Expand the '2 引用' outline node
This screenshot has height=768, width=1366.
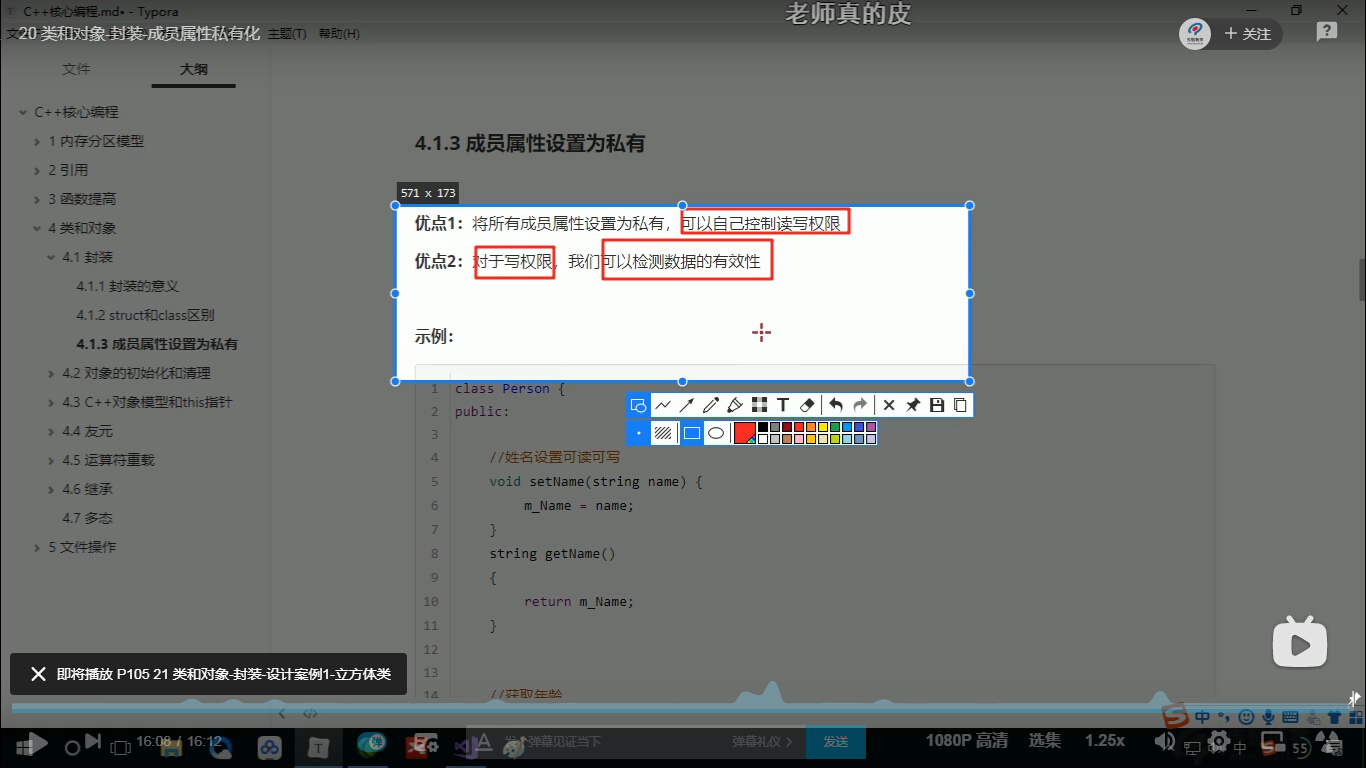(x=38, y=170)
